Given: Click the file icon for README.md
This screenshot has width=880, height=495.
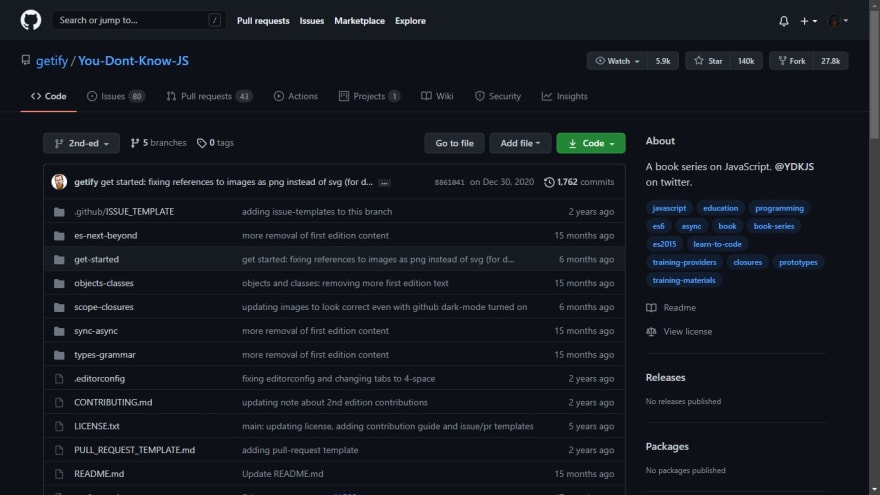Looking at the screenshot, I should [x=59, y=474].
